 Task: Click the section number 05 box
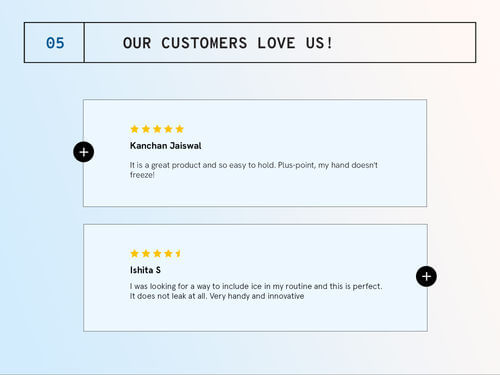54,43
